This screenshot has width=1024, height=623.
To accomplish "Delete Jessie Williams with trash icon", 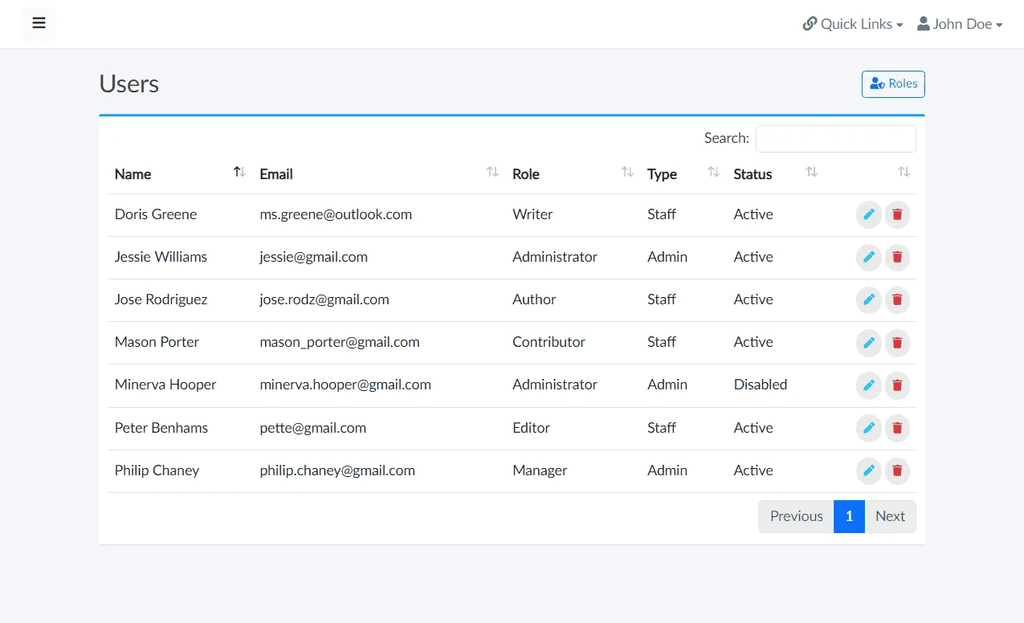I will [897, 257].
